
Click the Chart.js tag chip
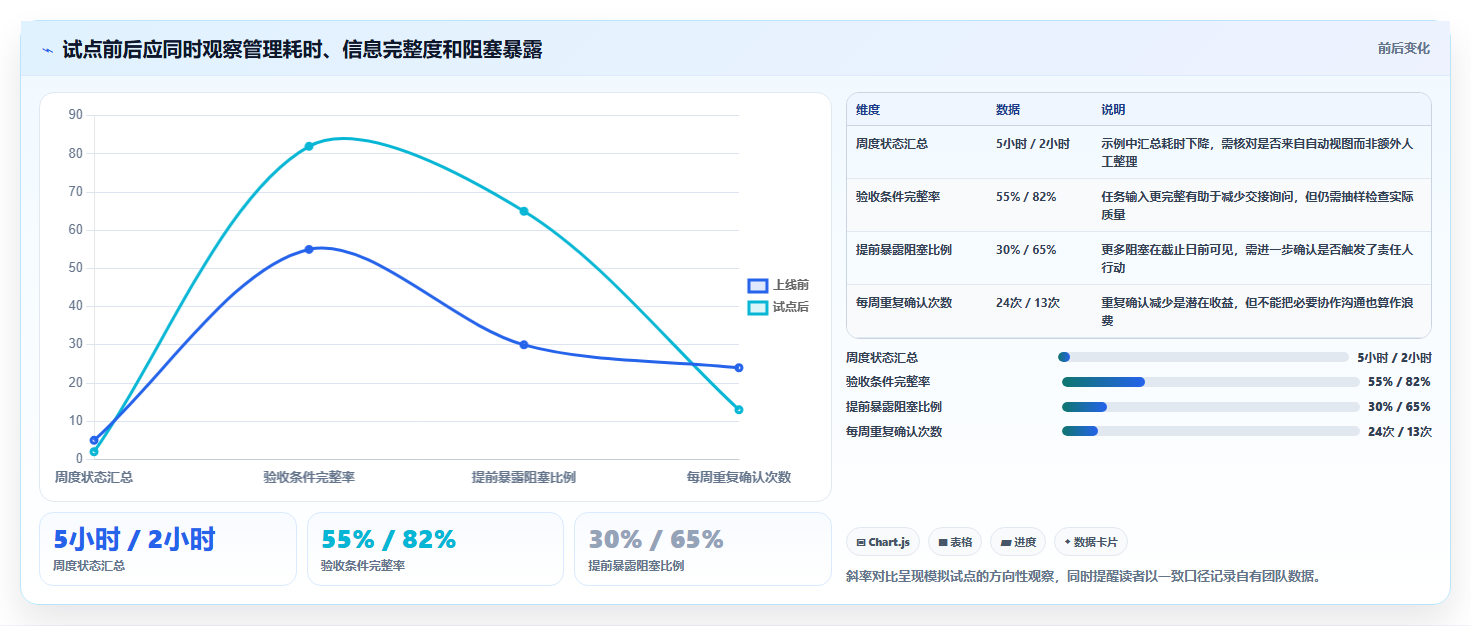pyautogui.click(x=883, y=542)
